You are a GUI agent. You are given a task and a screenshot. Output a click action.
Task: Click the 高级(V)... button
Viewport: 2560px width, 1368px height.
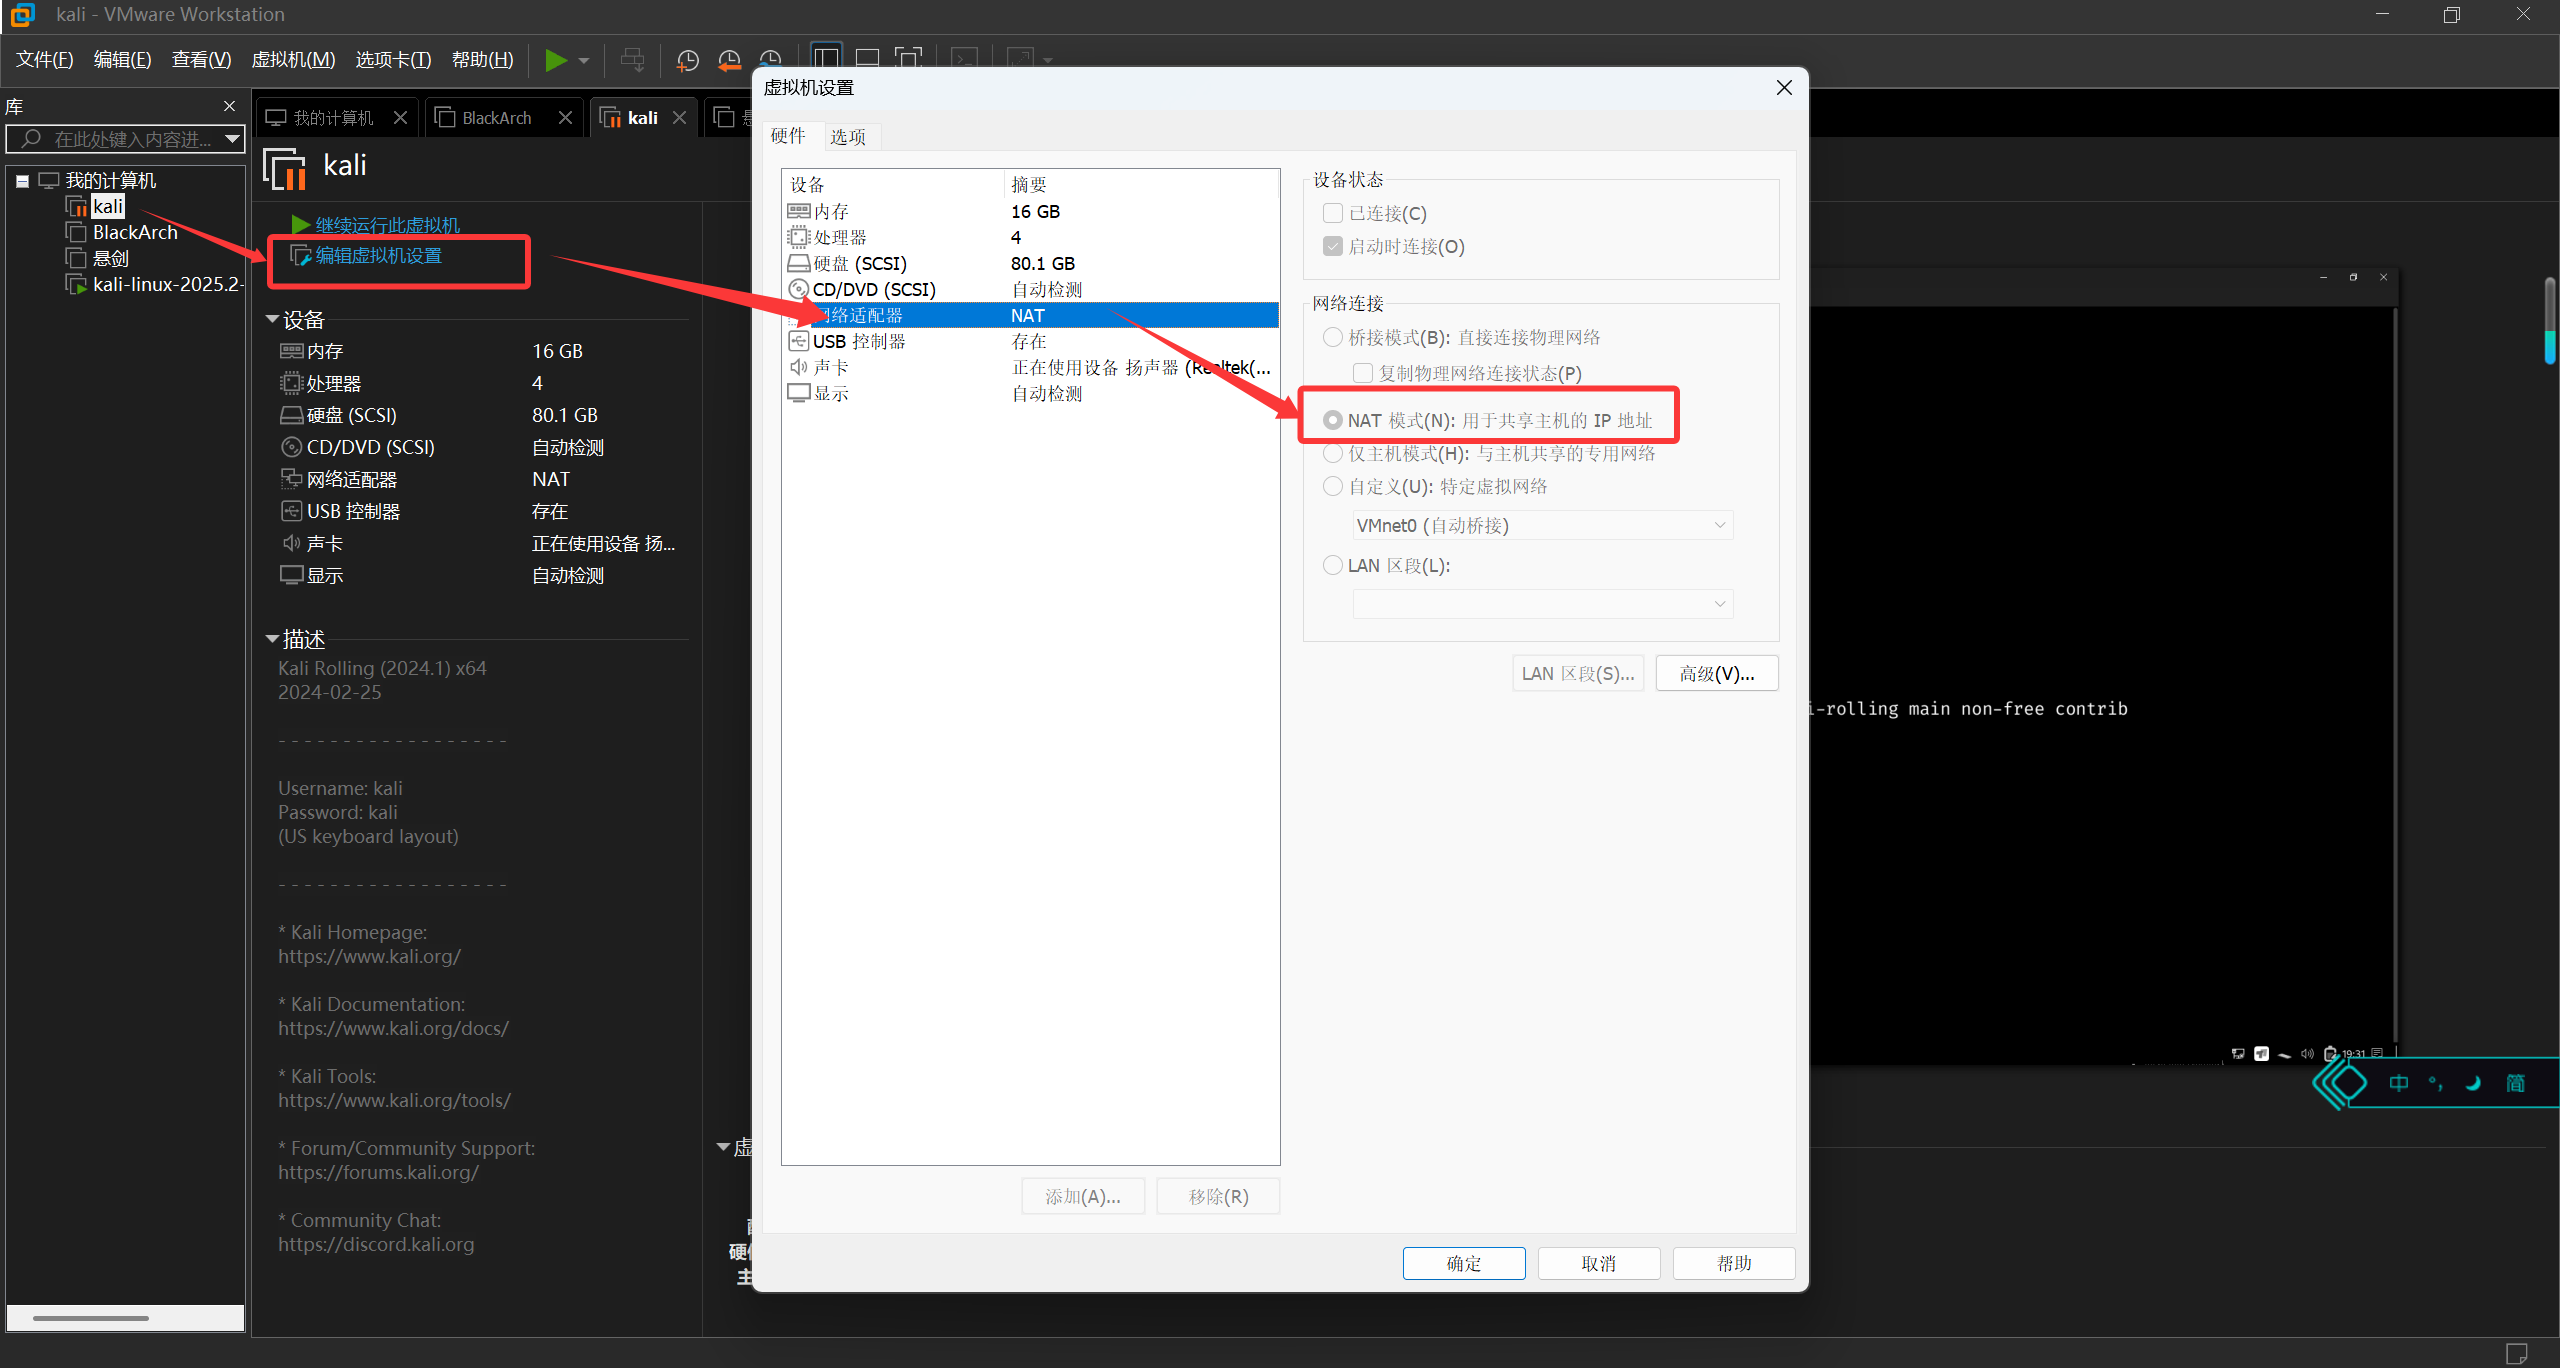click(x=1716, y=674)
